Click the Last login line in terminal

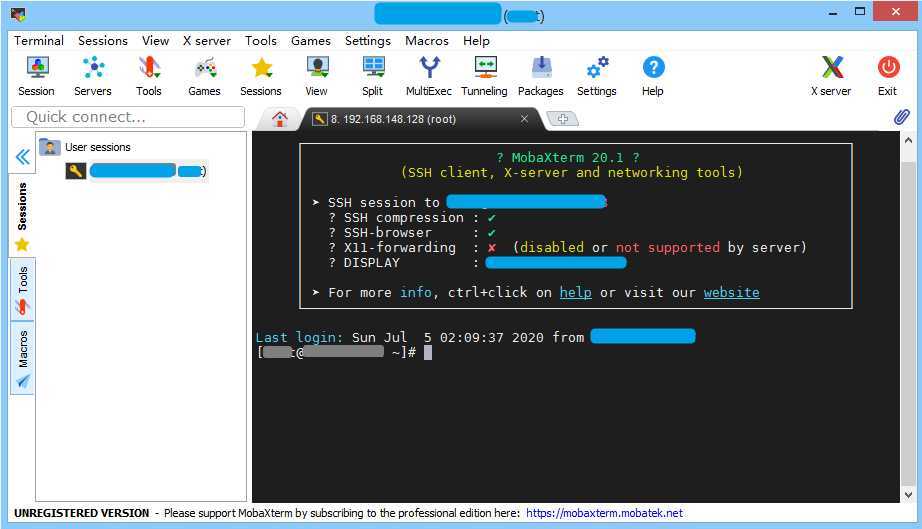(x=475, y=337)
